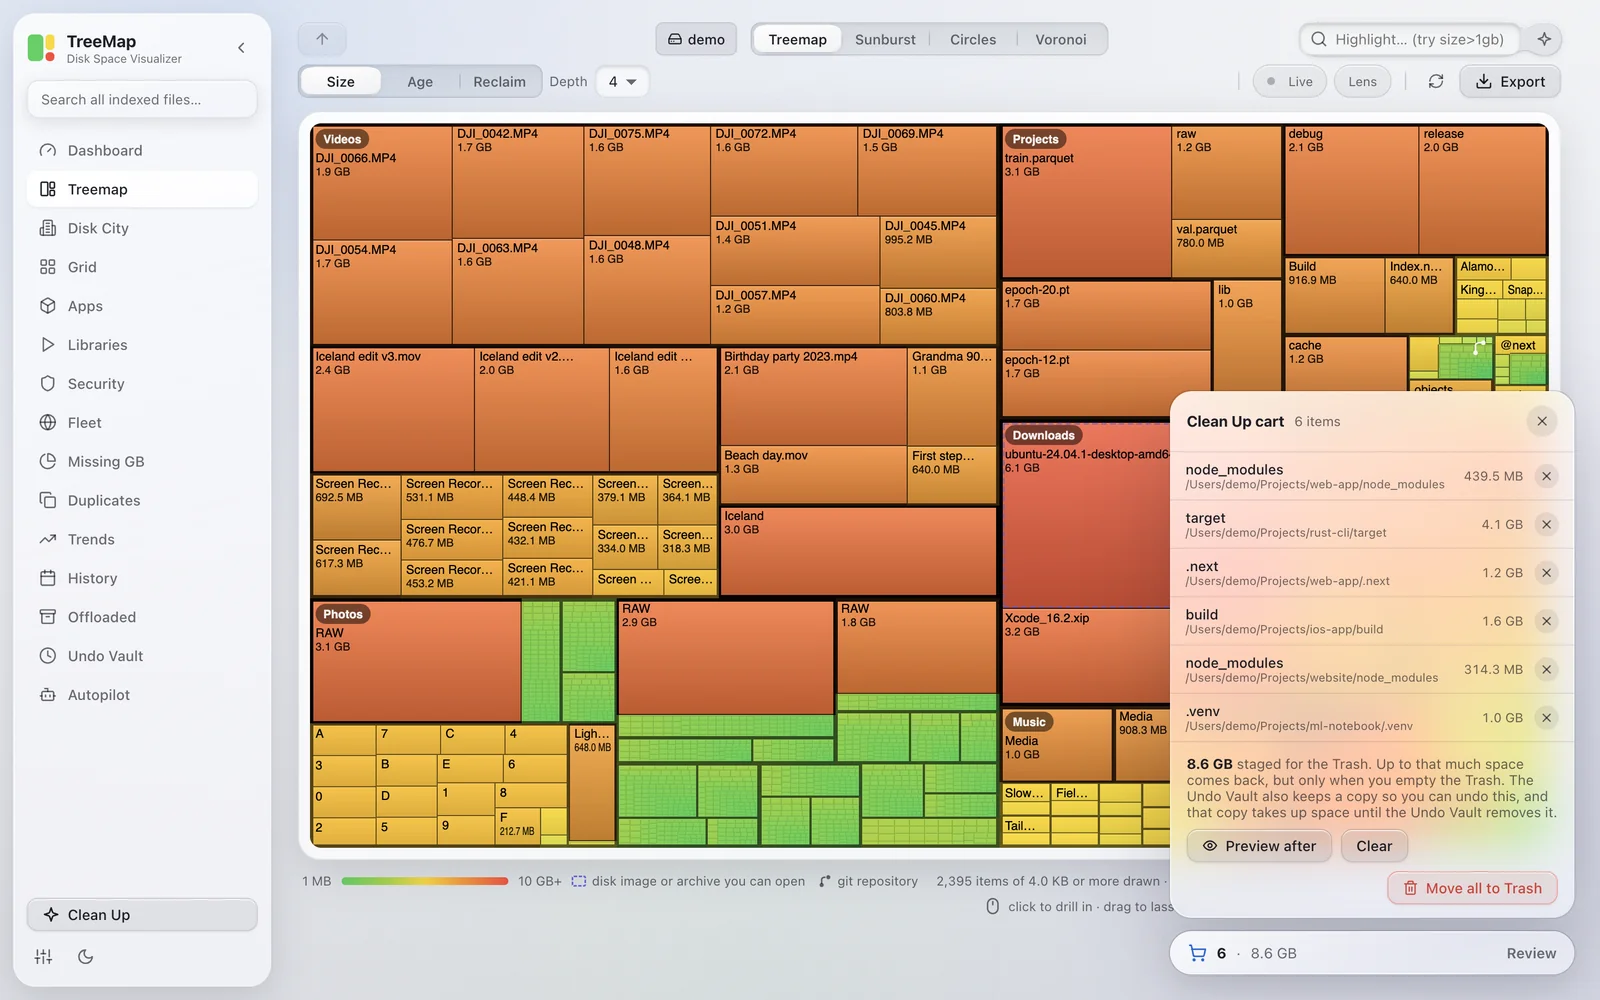This screenshot has width=1600, height=1000.
Task: Switch to Sunburst view
Action: 885,39
